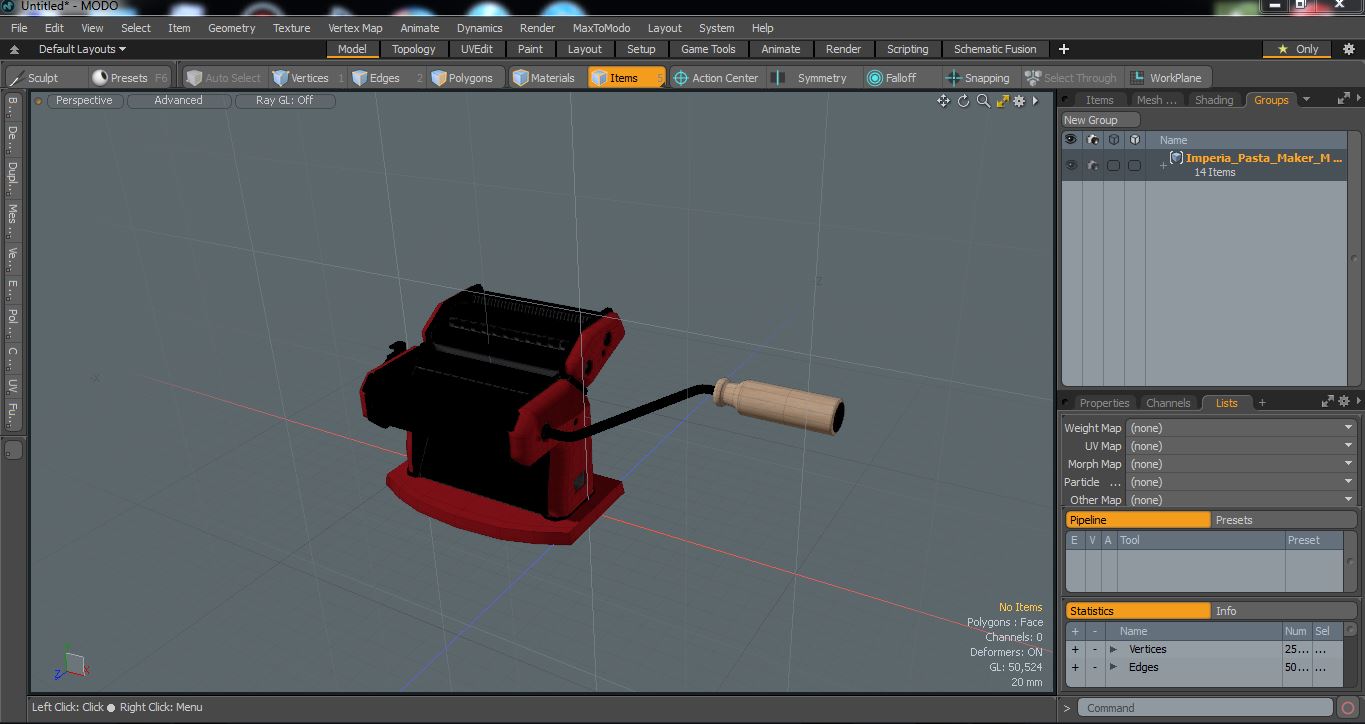Open the MaxToModo menu
The width and height of the screenshot is (1365, 724).
click(x=601, y=28)
